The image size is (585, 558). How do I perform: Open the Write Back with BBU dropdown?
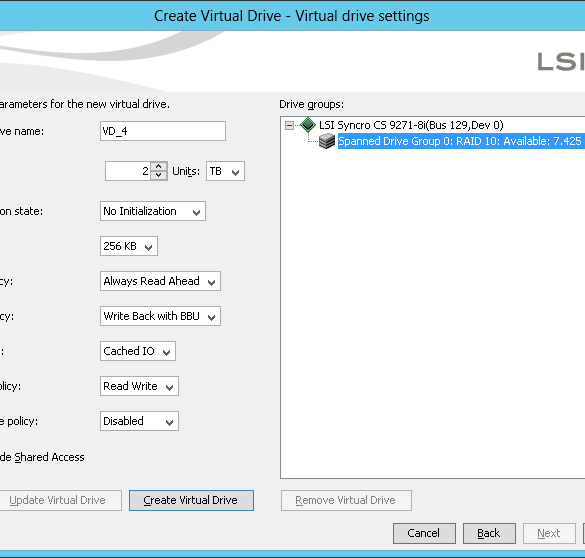pos(160,316)
